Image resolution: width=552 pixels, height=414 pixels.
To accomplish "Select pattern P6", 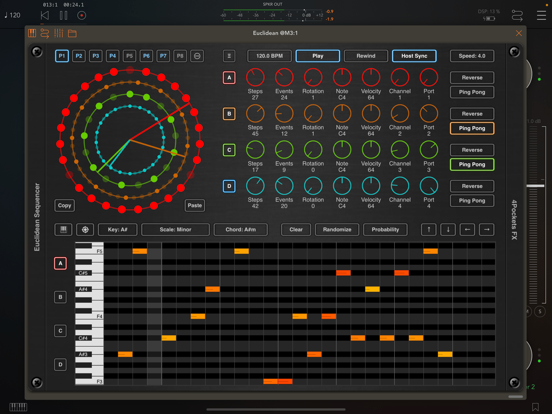I will point(146,56).
